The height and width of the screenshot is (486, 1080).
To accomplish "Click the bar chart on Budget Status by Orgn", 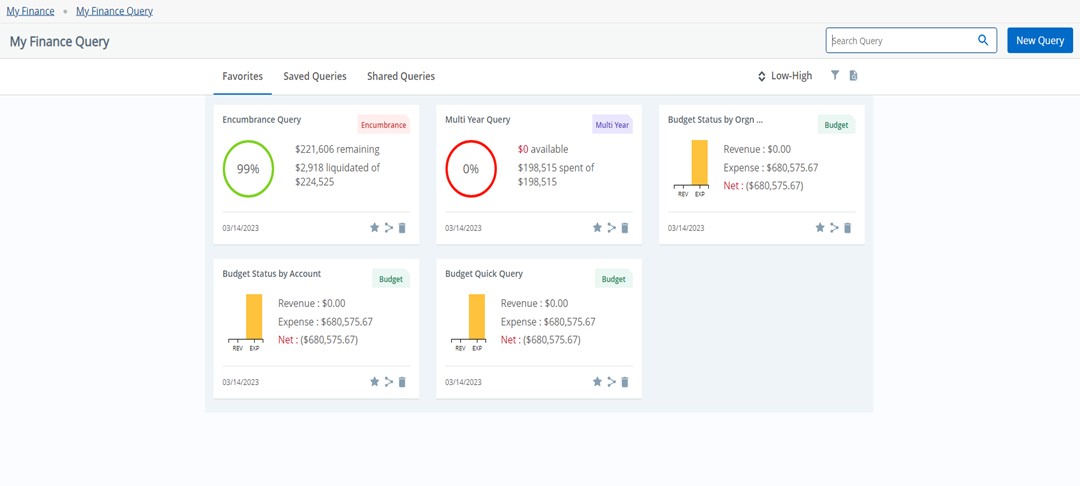I will (x=692, y=169).
